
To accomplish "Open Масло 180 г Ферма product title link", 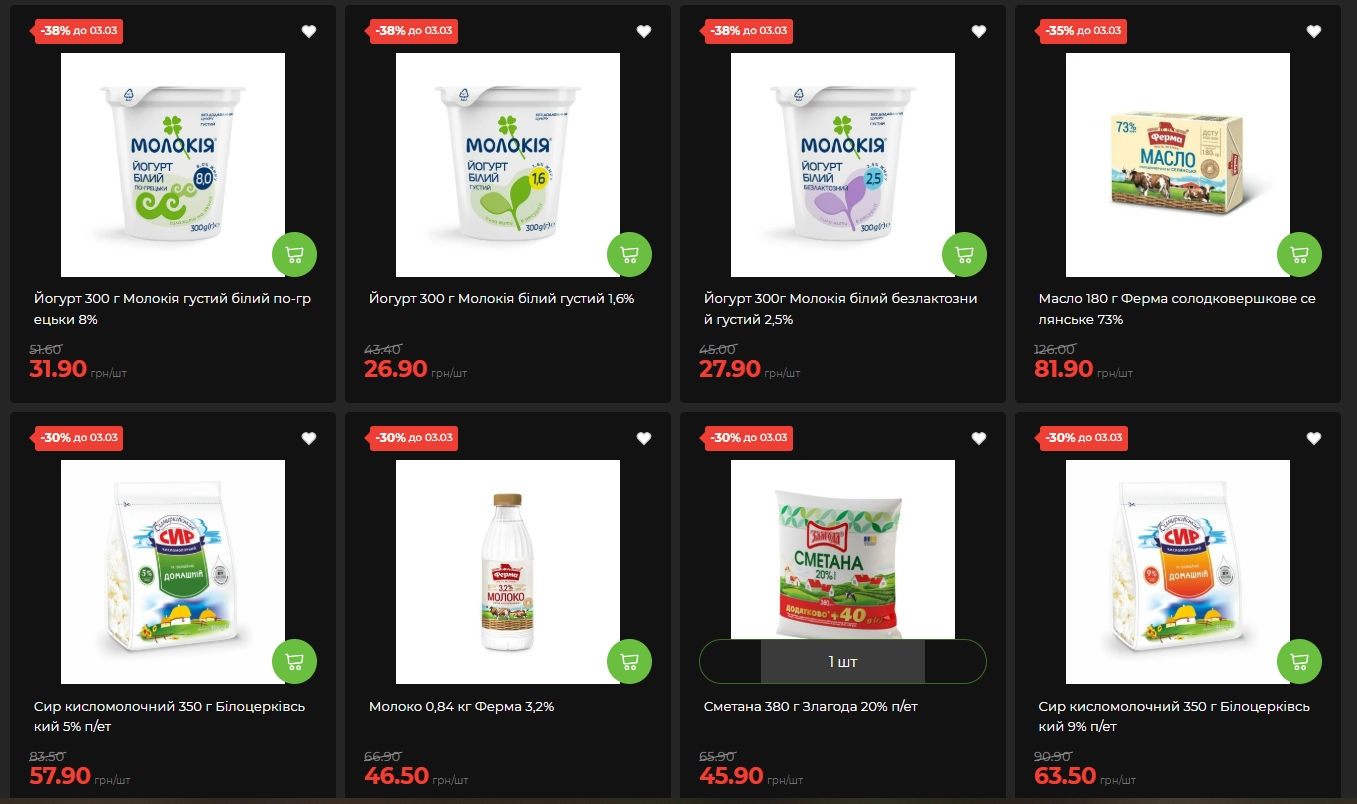I will [x=1177, y=309].
